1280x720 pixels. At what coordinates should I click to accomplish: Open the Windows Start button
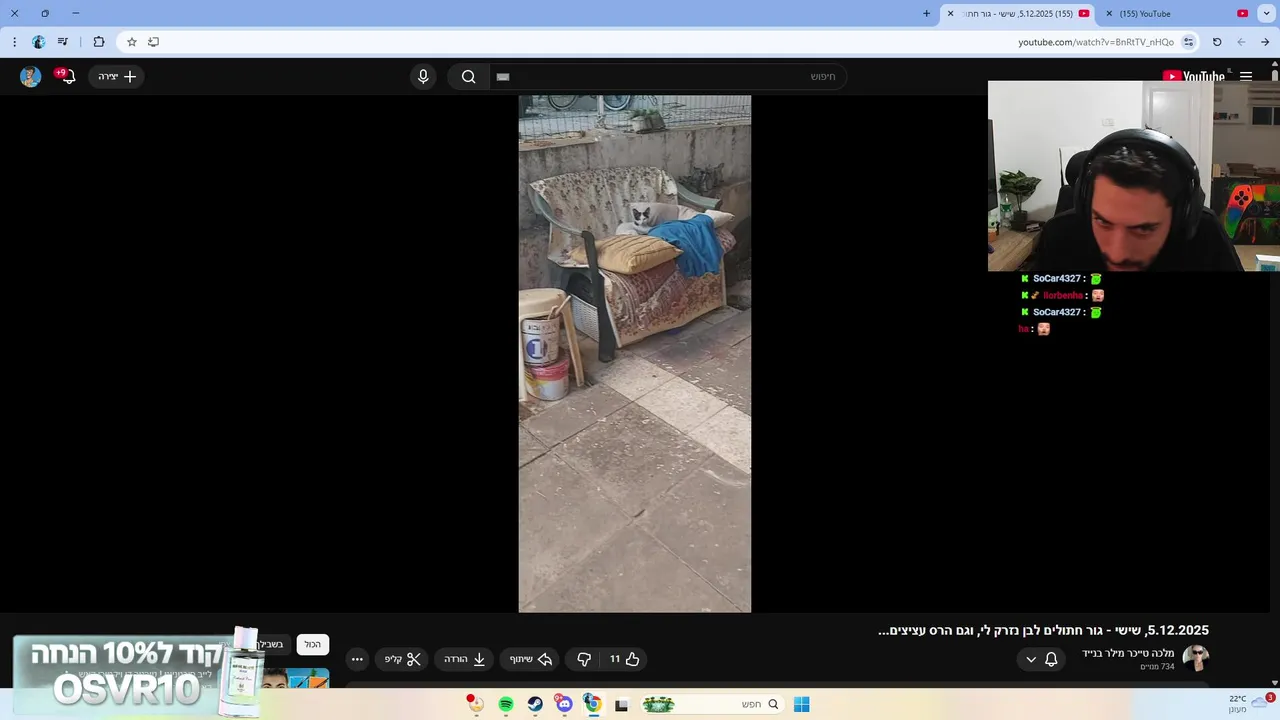pyautogui.click(x=801, y=704)
